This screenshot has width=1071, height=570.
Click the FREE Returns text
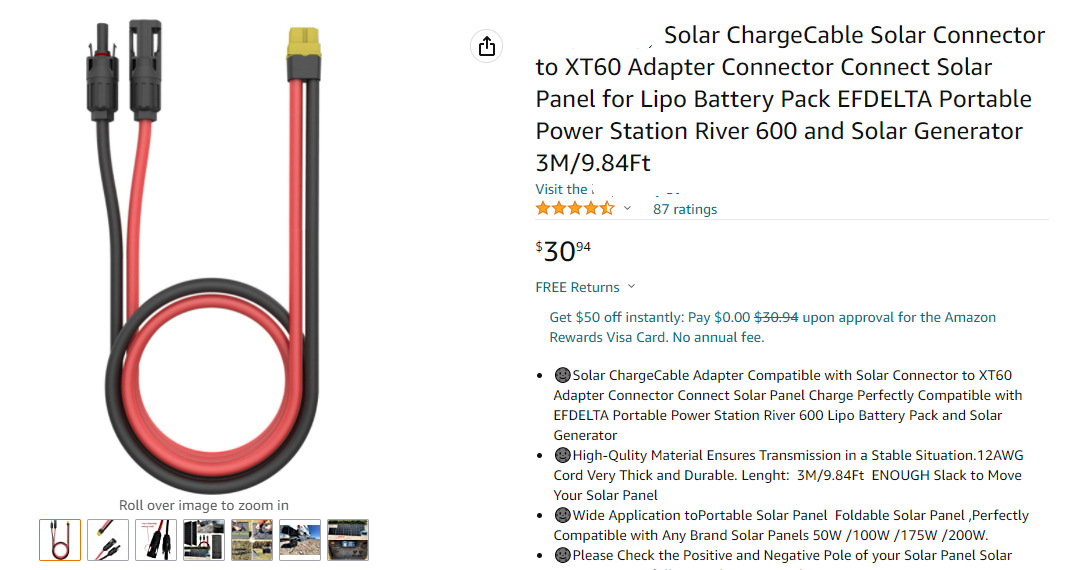pos(577,287)
